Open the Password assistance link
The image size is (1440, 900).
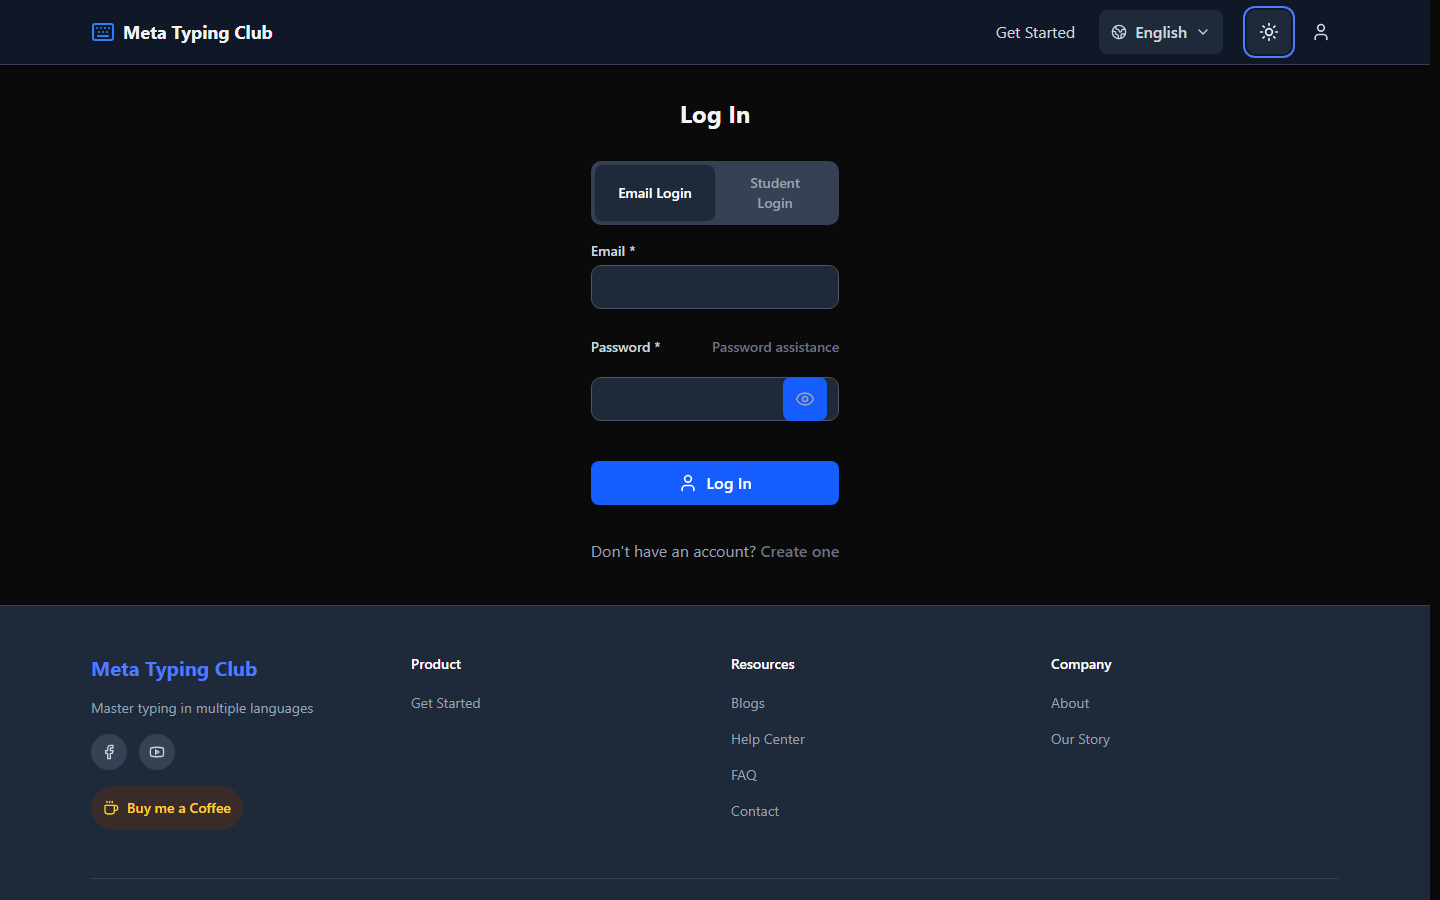pyautogui.click(x=775, y=347)
